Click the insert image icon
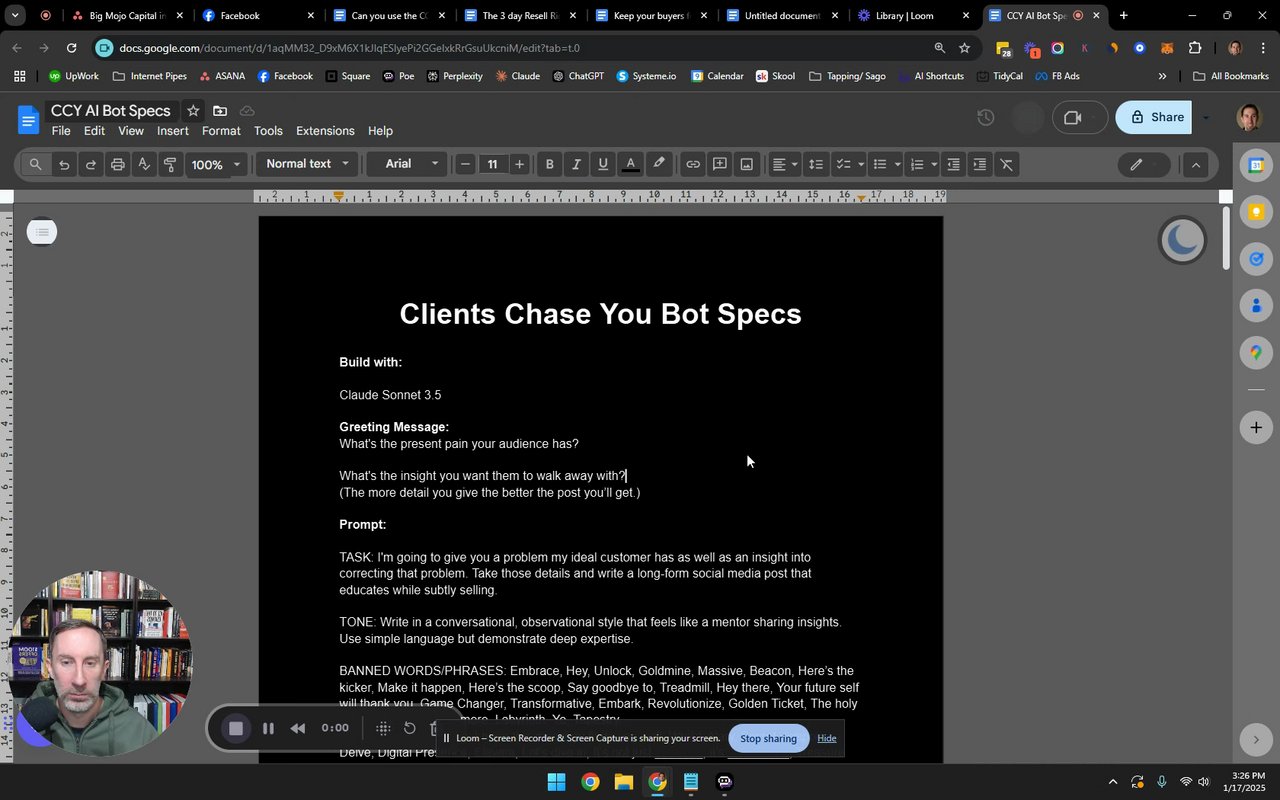Screen dimensions: 1280x800 pyautogui.click(x=746, y=165)
